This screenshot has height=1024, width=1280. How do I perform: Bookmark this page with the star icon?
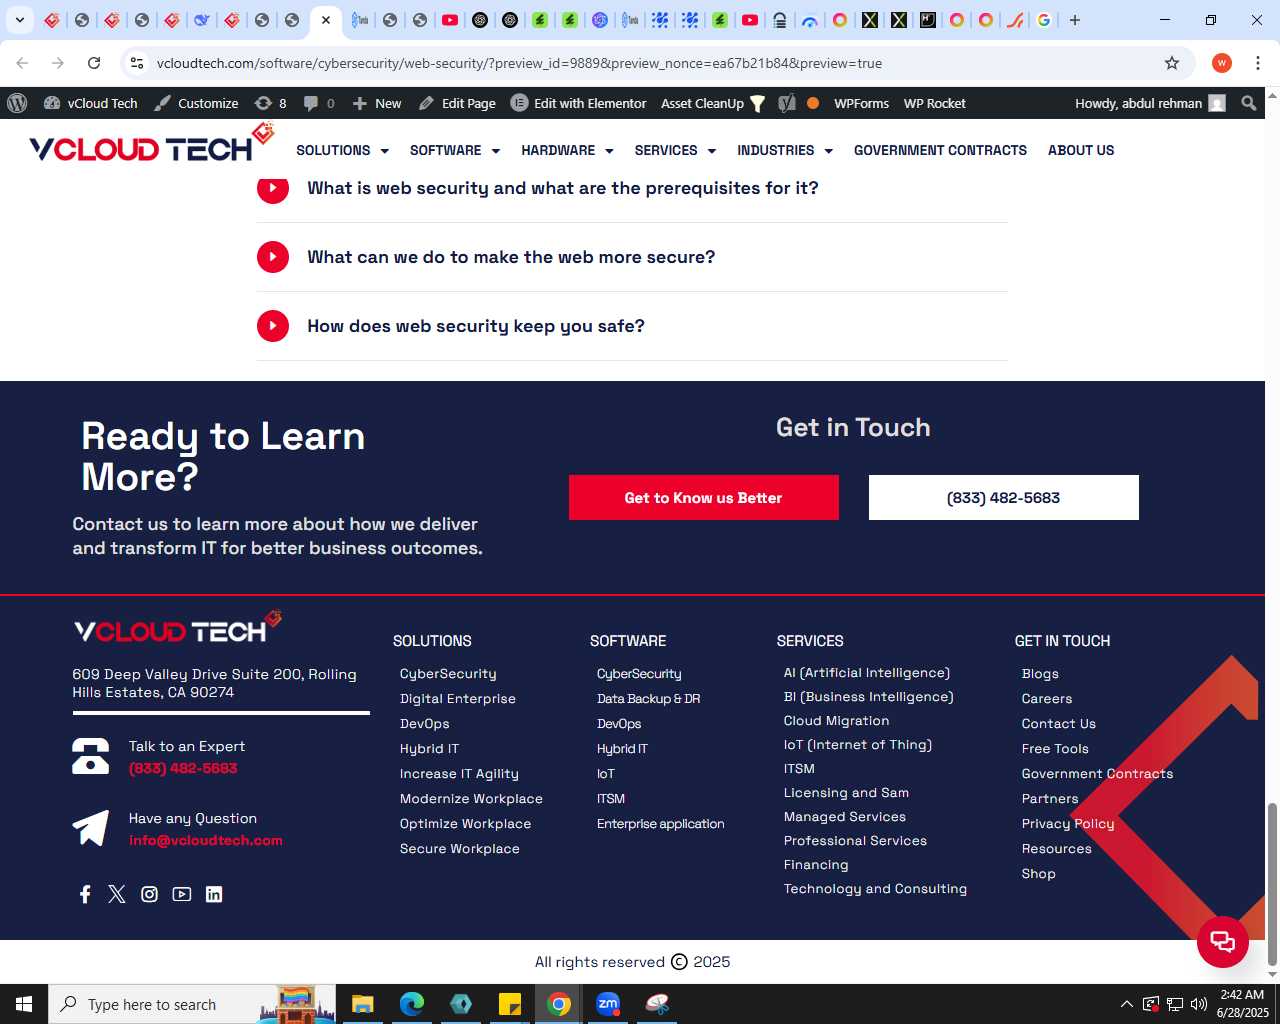[1172, 63]
